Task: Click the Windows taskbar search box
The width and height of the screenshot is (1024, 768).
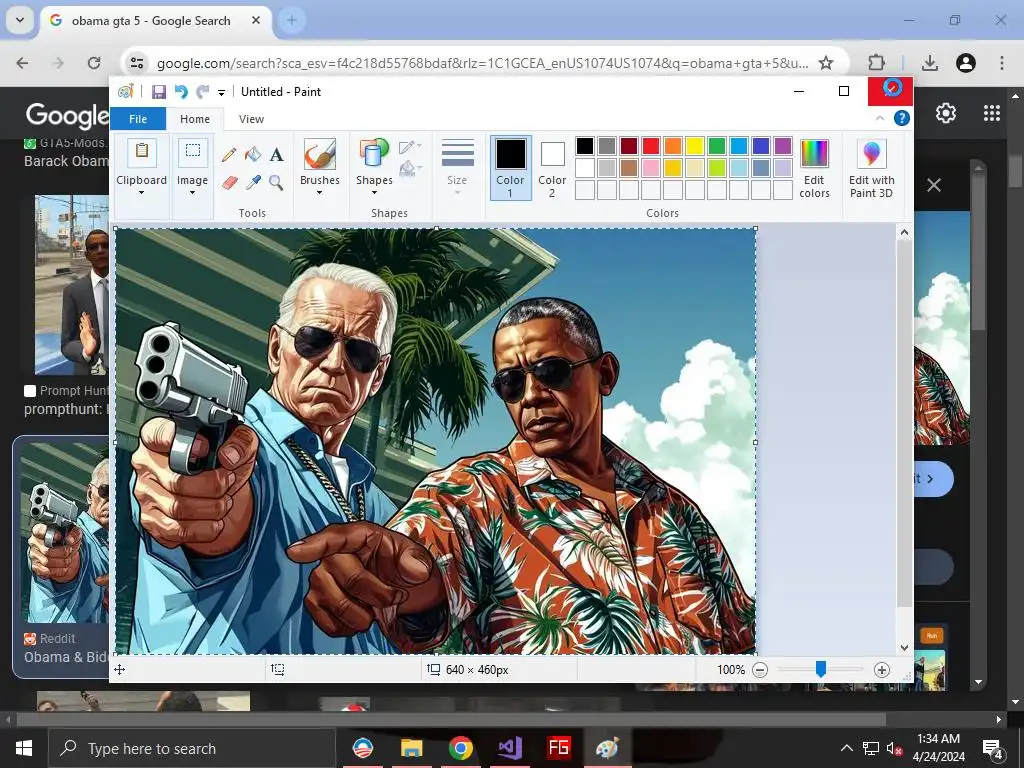Action: [192, 748]
